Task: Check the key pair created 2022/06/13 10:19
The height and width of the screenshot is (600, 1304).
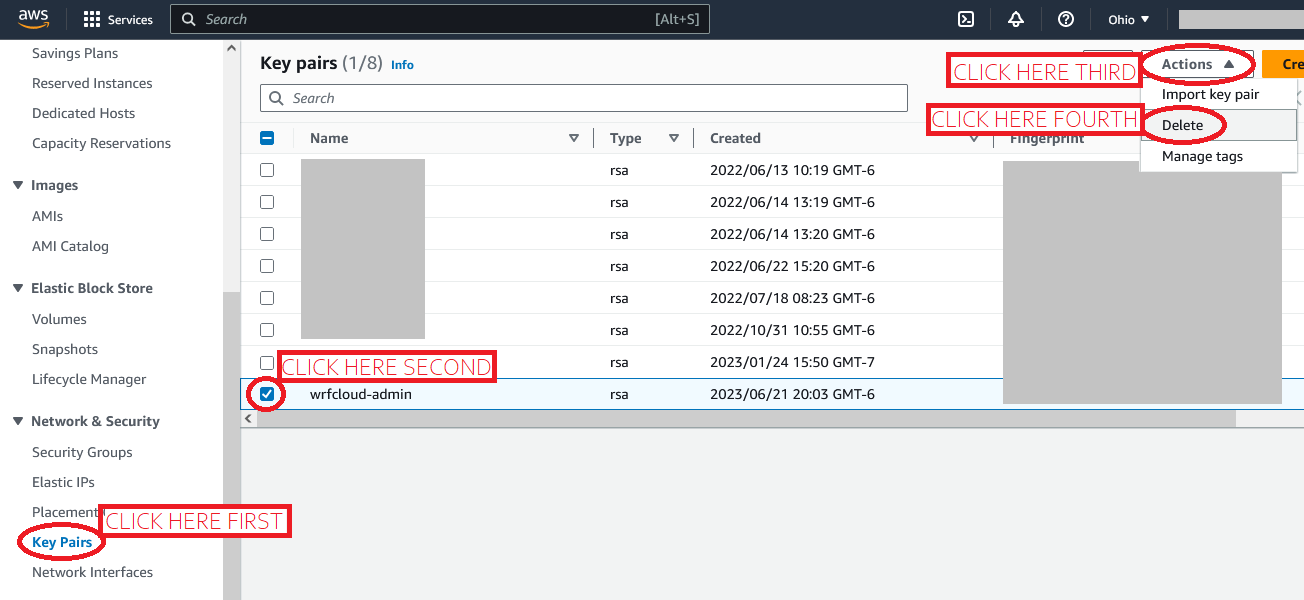Action: coord(267,170)
